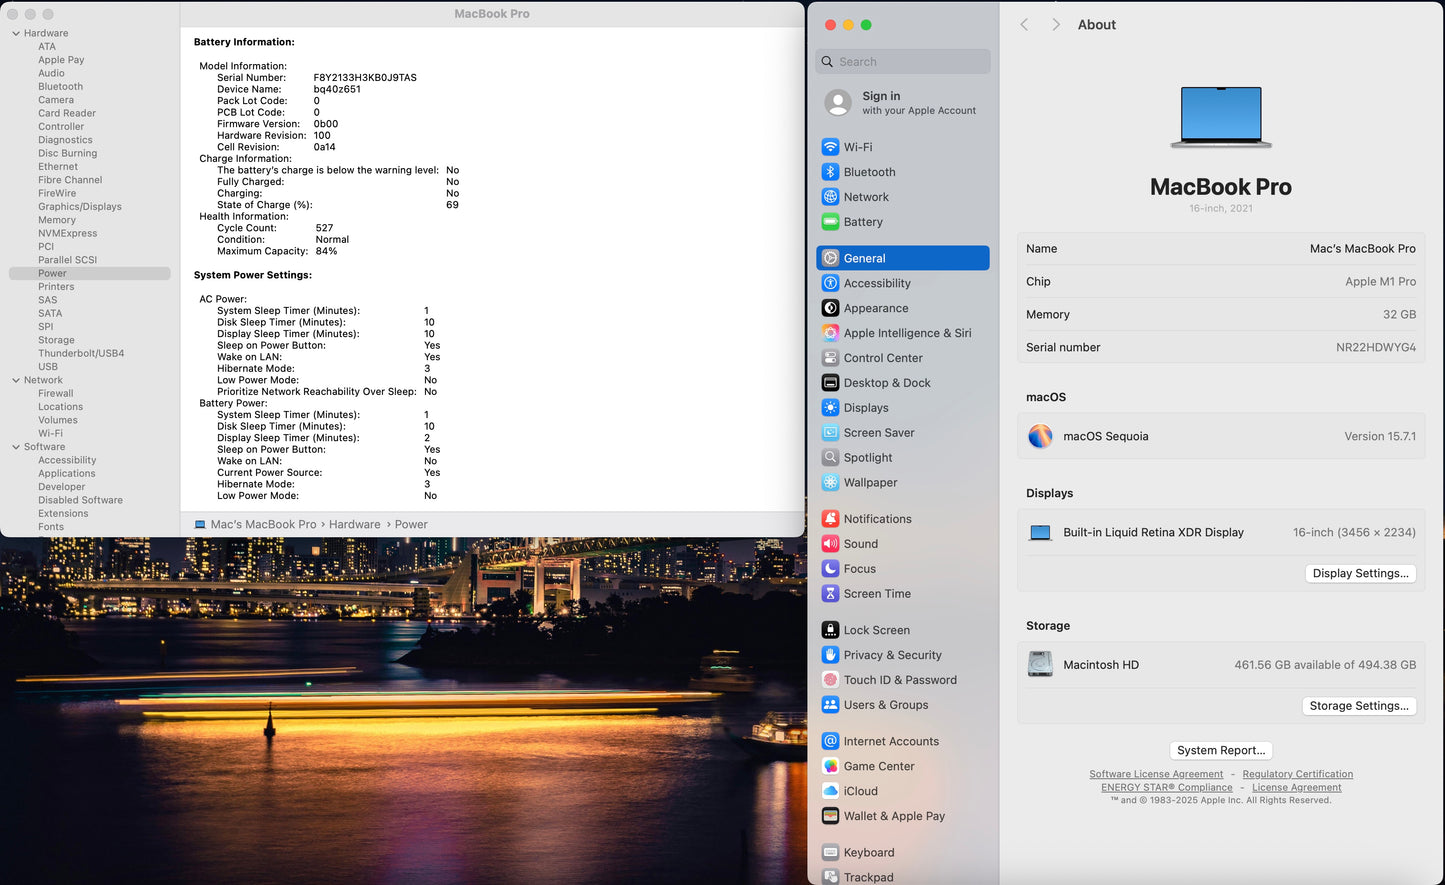1445x885 pixels.
Task: Click the Battery icon in Settings
Action: click(x=830, y=222)
